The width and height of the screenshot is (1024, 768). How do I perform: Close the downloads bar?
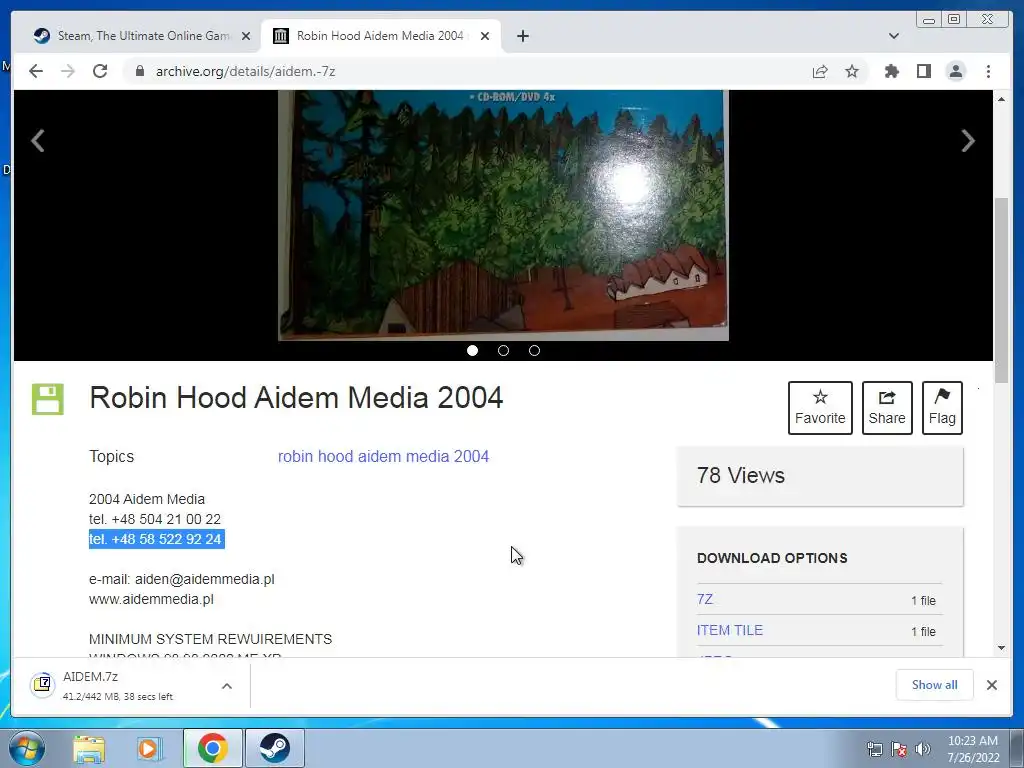tap(991, 684)
